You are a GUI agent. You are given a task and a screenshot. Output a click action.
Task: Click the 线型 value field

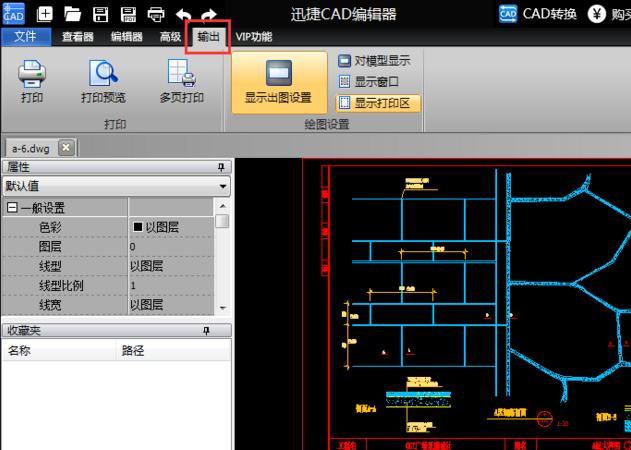[171, 266]
